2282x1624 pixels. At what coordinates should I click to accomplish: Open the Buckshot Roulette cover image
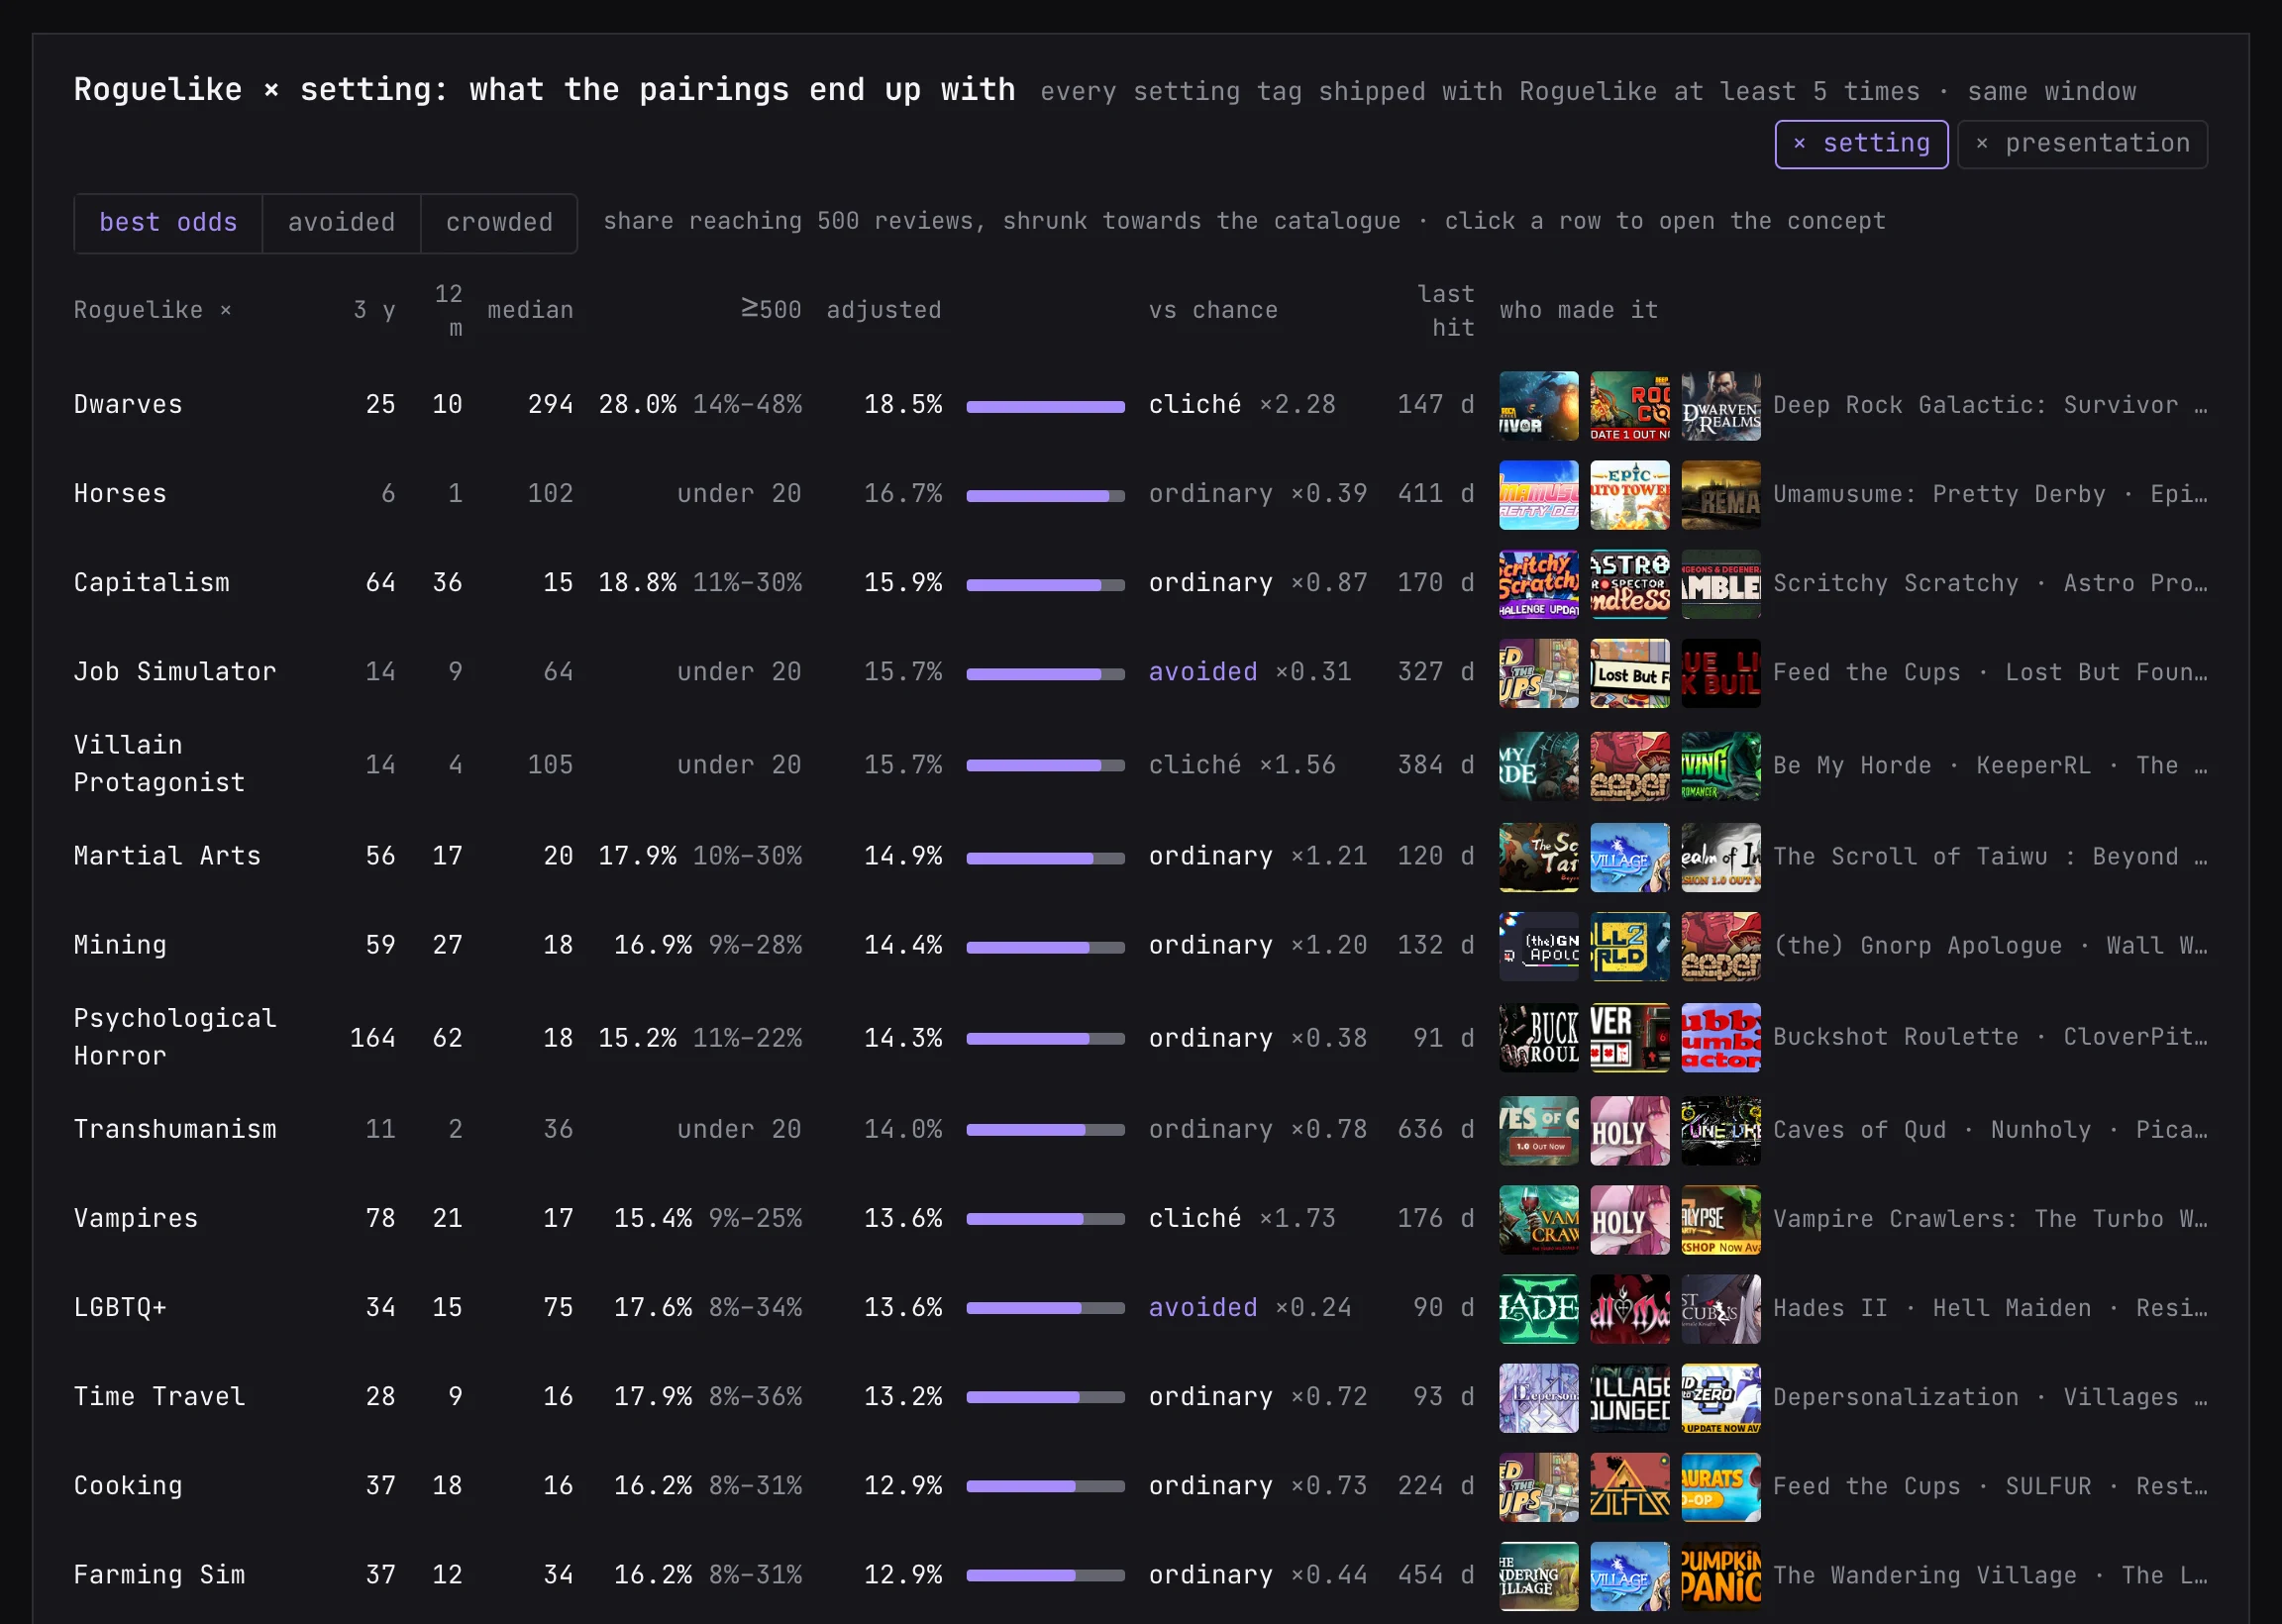1538,1038
